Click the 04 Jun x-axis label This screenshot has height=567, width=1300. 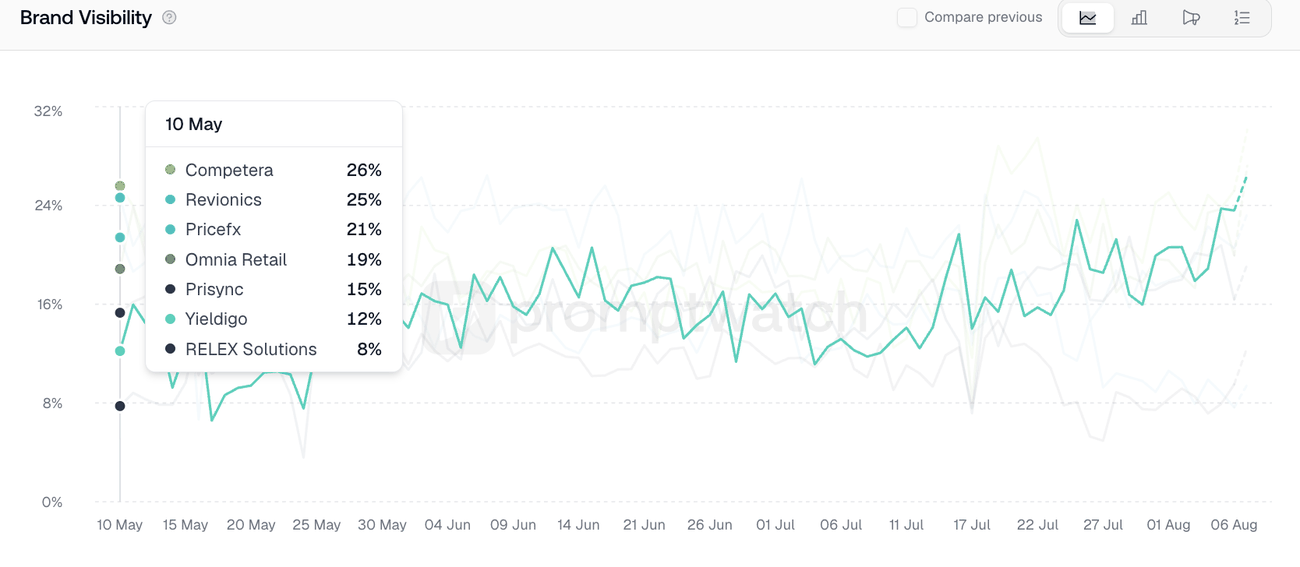(x=447, y=524)
